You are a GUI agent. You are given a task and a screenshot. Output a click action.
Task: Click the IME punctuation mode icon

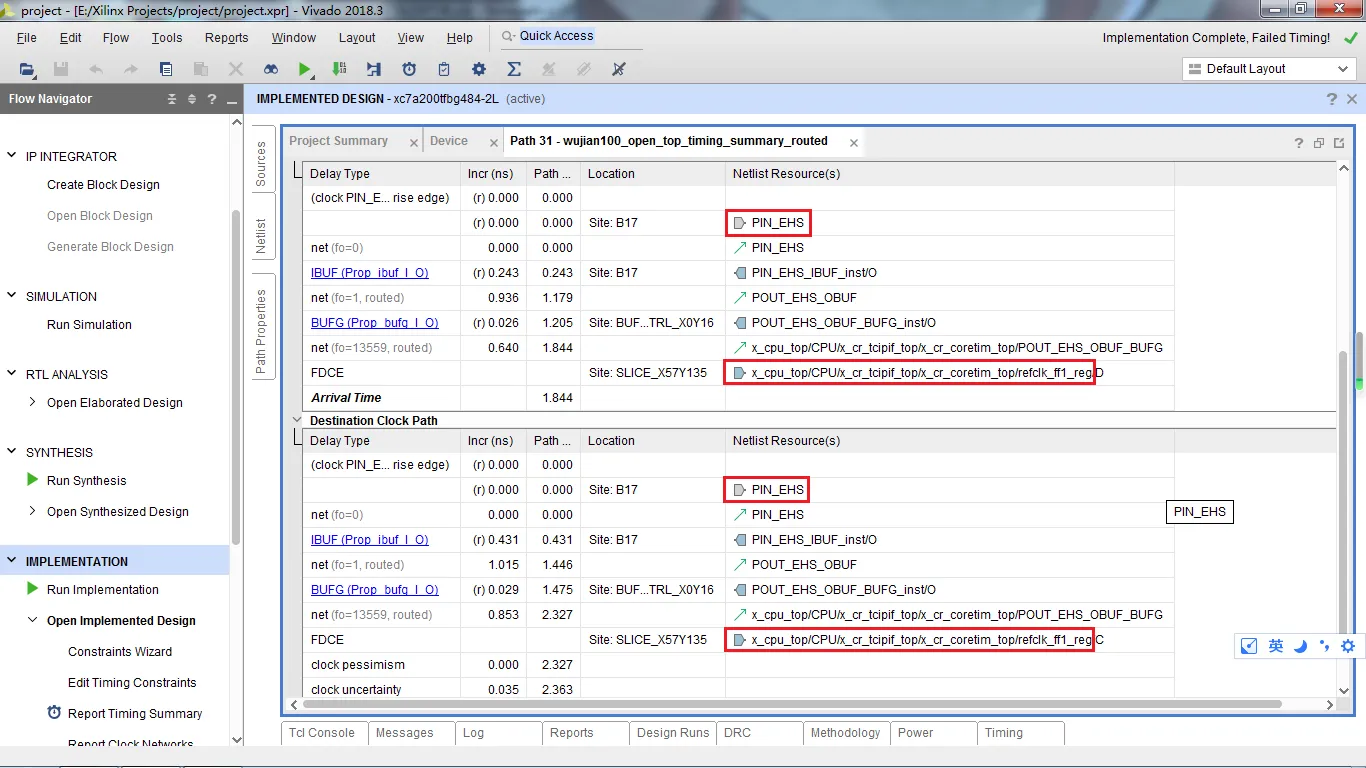click(x=1324, y=646)
